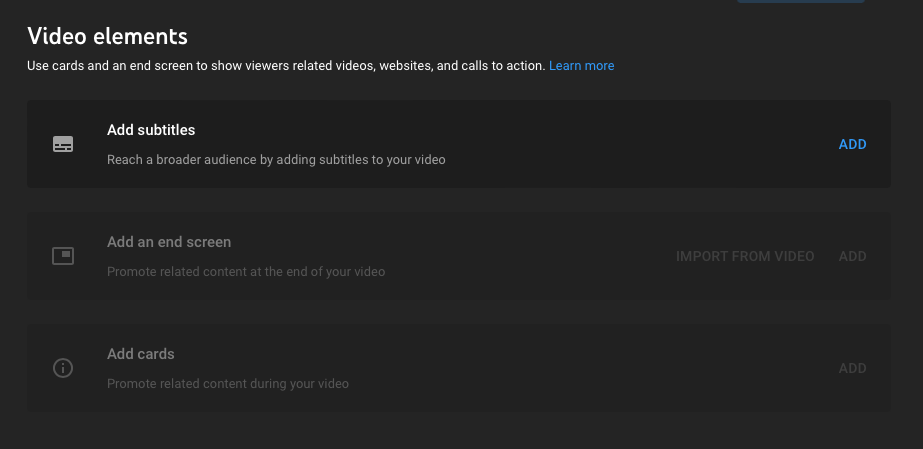Select the 'Add subtitles' title text
The height and width of the screenshot is (449, 923).
click(151, 130)
